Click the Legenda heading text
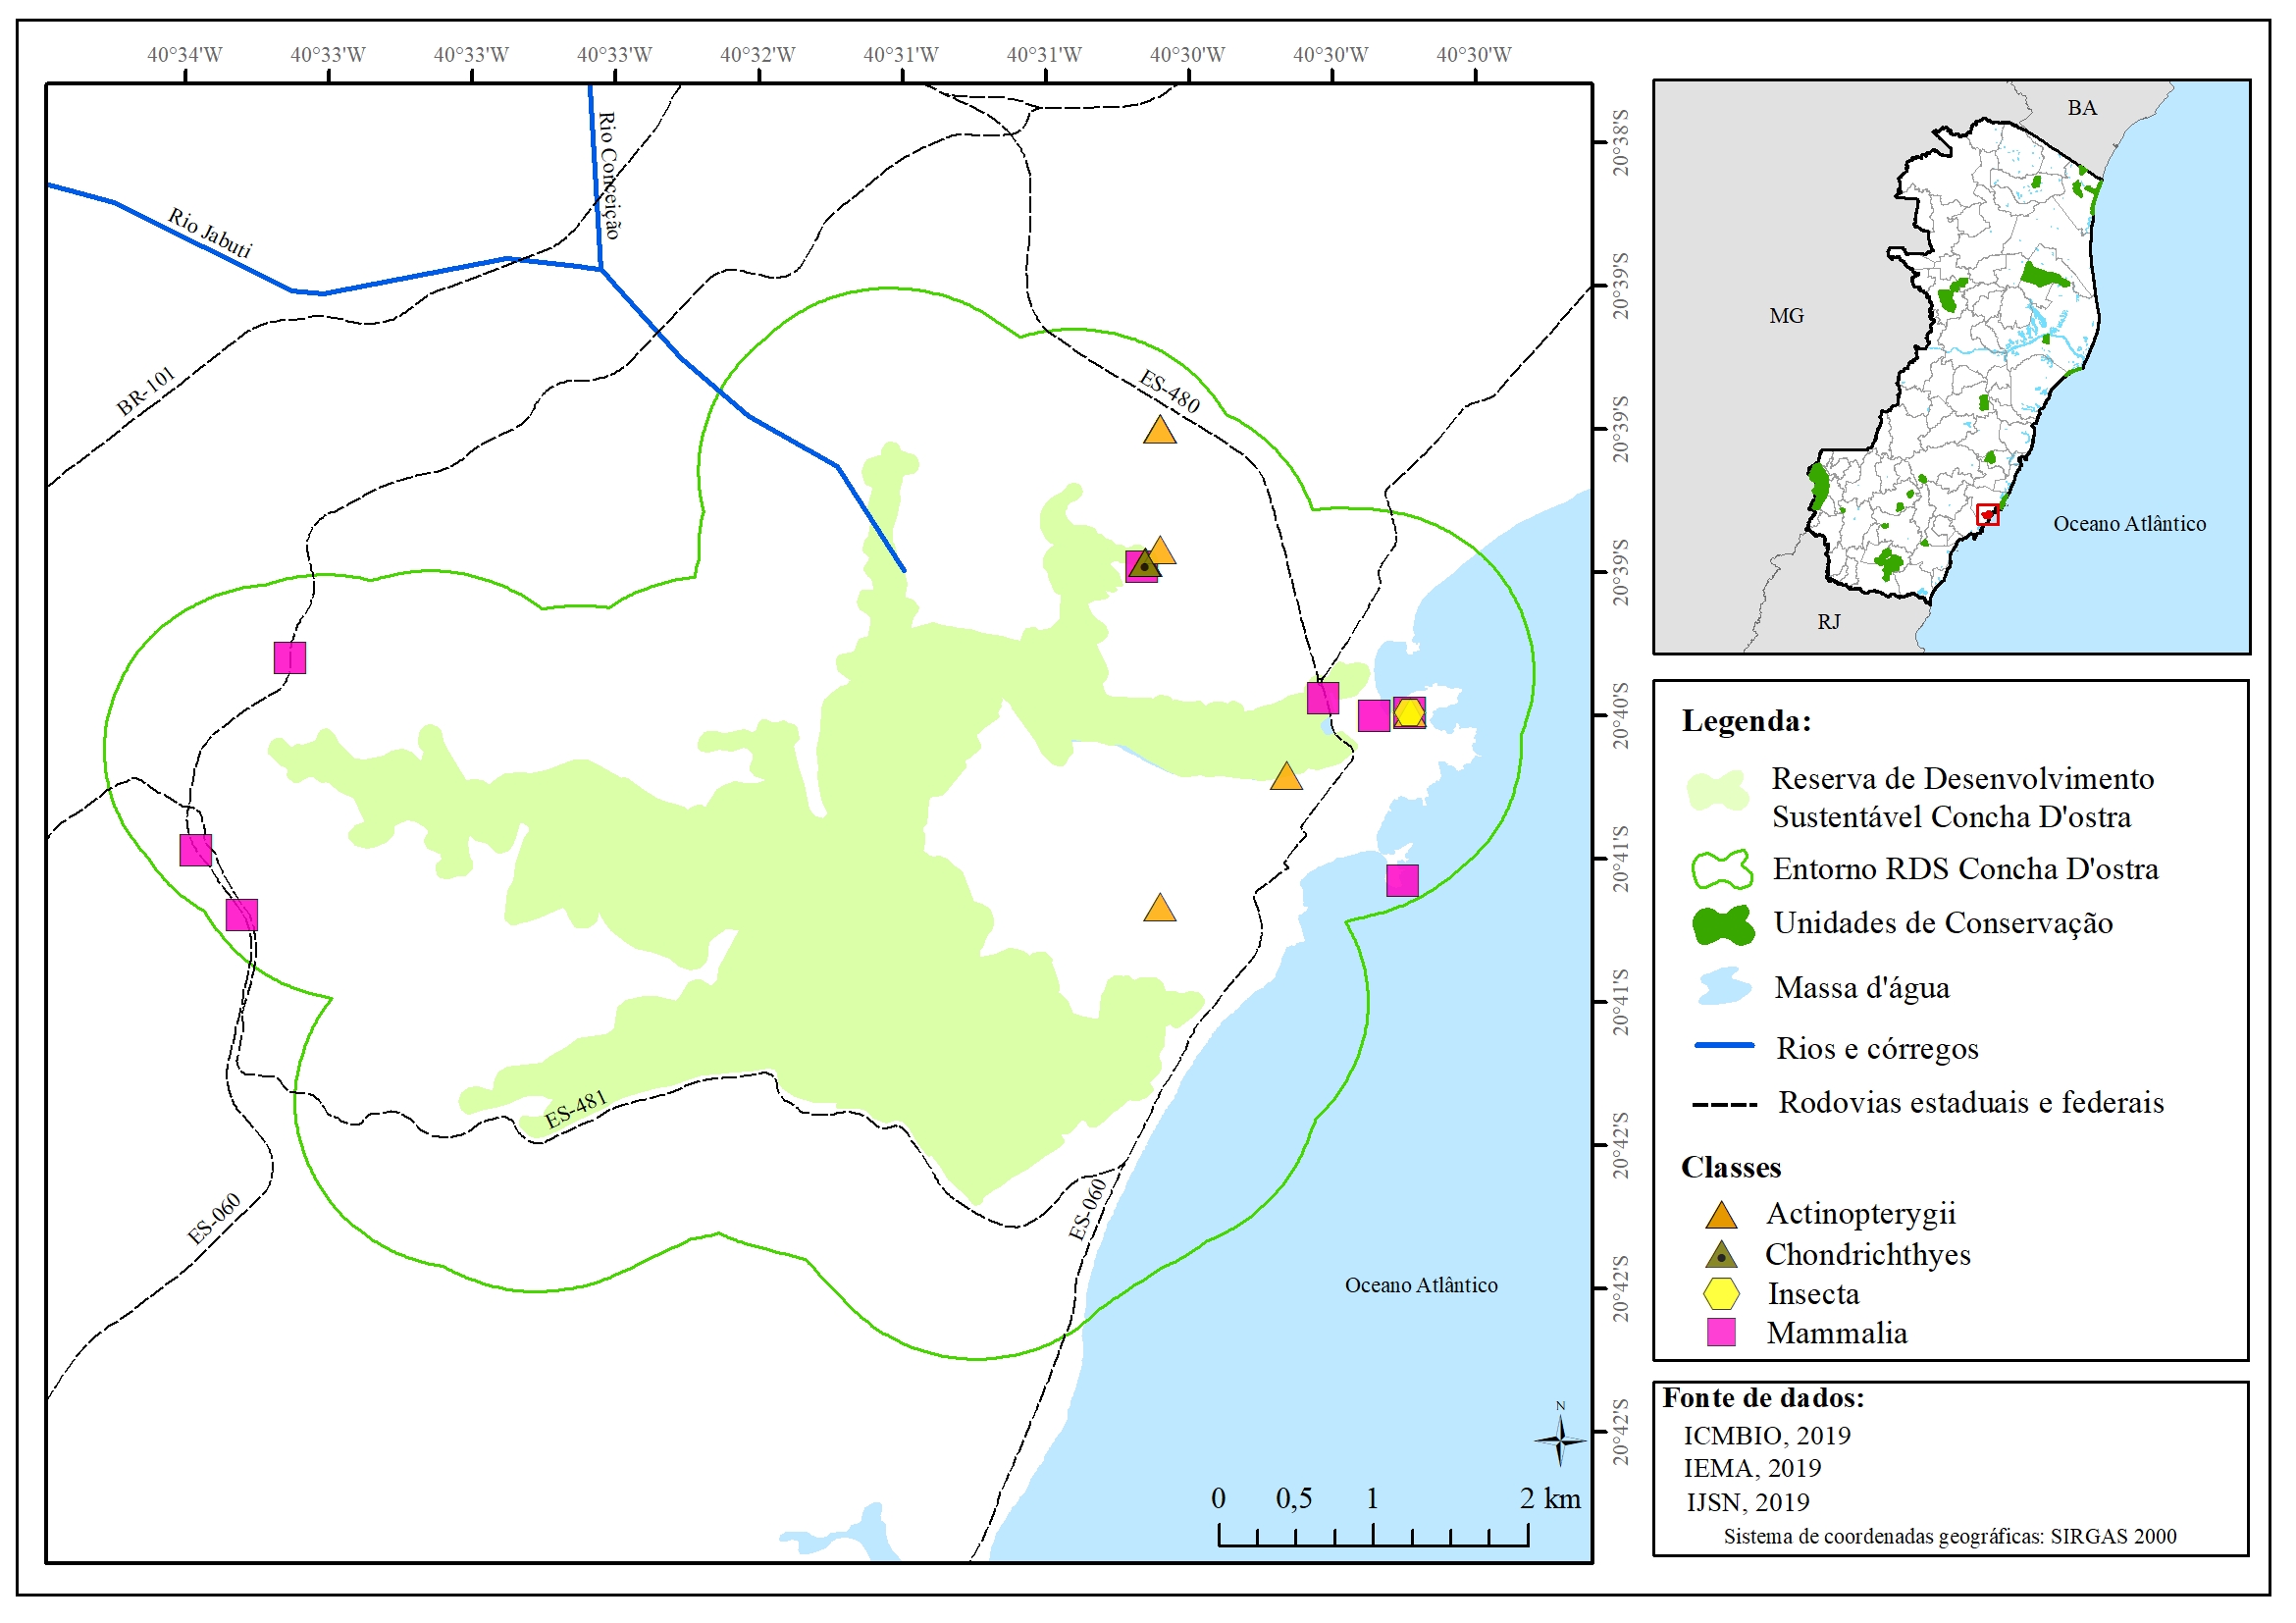The height and width of the screenshot is (1623, 2296). click(x=1746, y=721)
